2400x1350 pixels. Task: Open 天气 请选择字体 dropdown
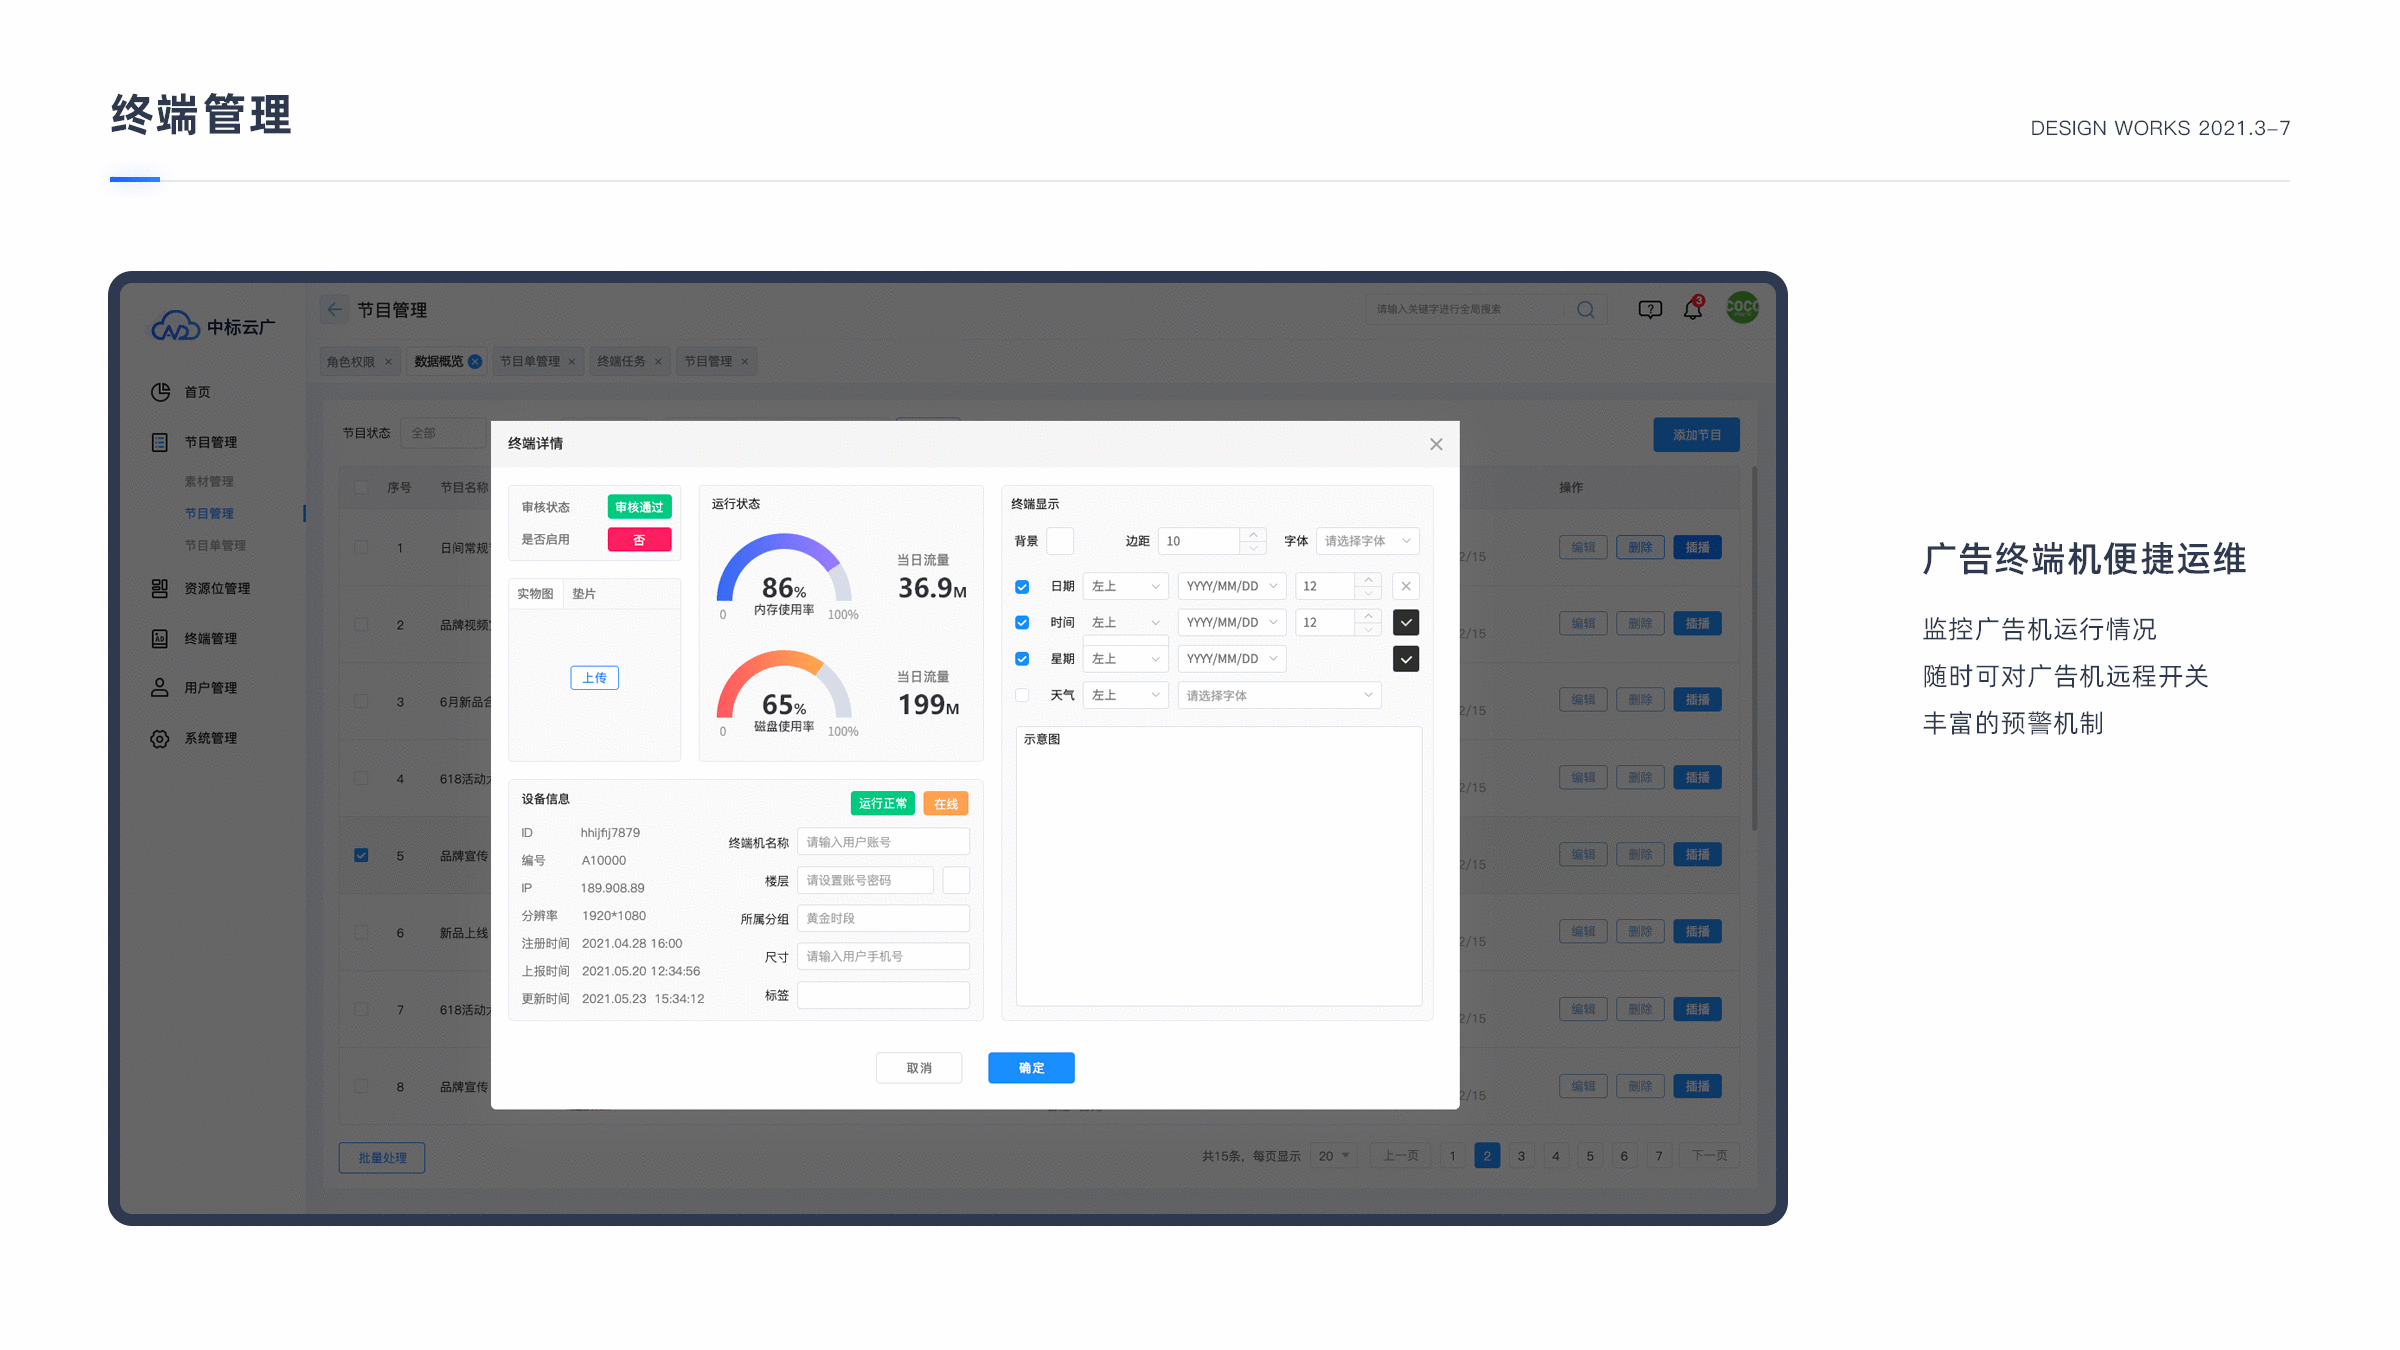click(x=1280, y=695)
